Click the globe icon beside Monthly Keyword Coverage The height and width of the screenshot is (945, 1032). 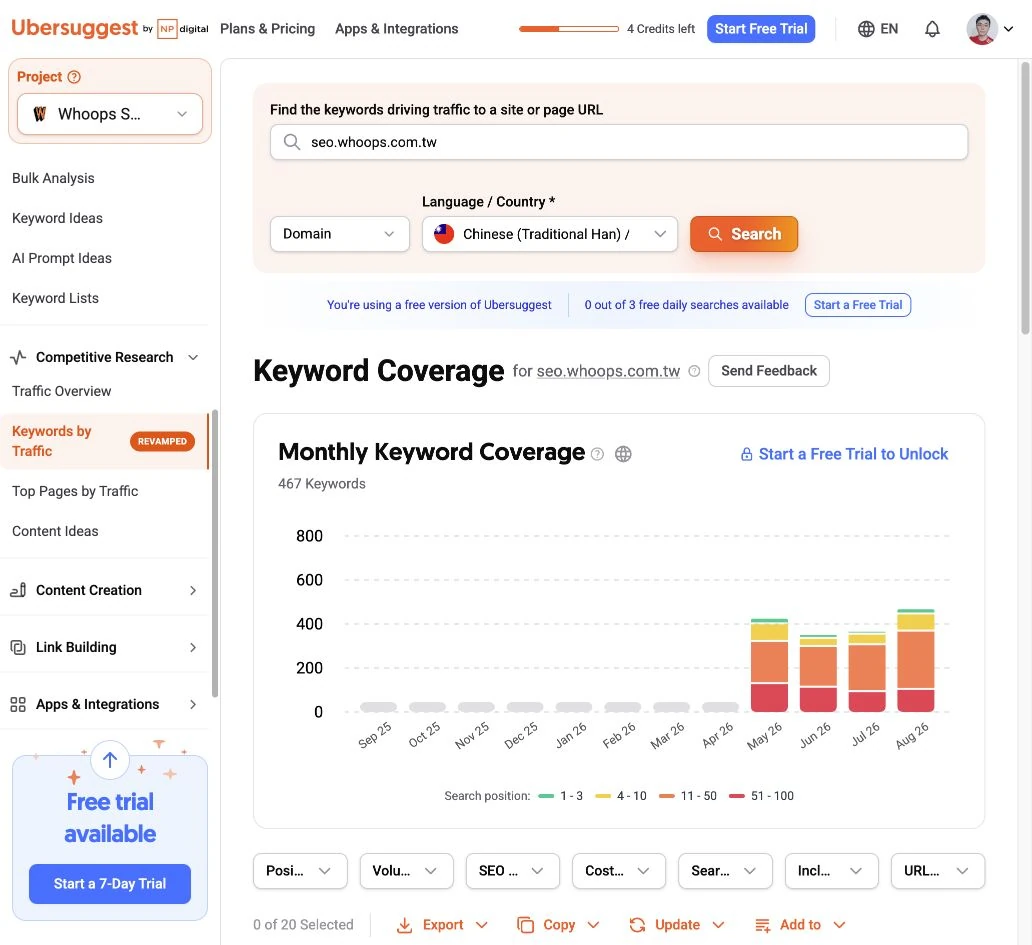pyautogui.click(x=623, y=454)
